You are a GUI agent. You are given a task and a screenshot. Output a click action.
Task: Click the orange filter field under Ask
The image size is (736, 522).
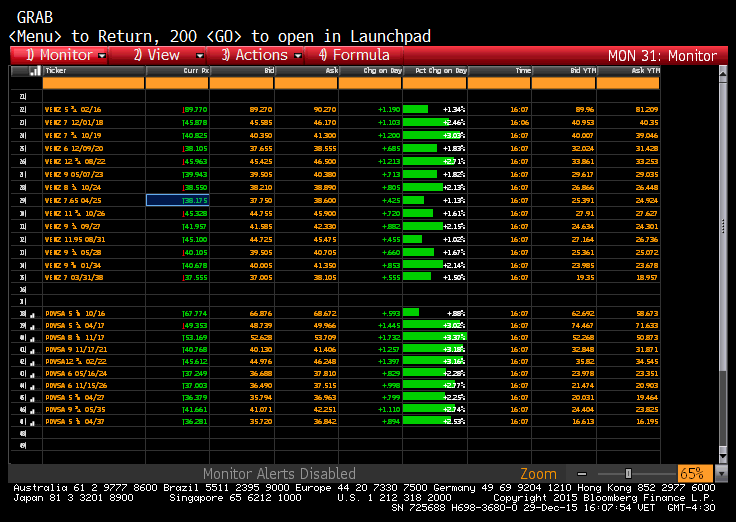pyautogui.click(x=306, y=83)
